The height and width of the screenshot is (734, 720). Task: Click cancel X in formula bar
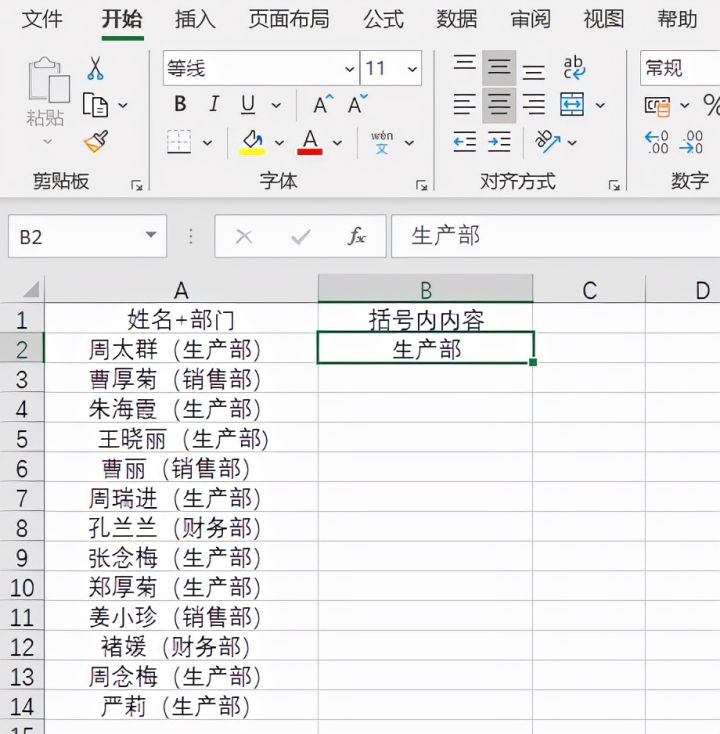pos(244,237)
